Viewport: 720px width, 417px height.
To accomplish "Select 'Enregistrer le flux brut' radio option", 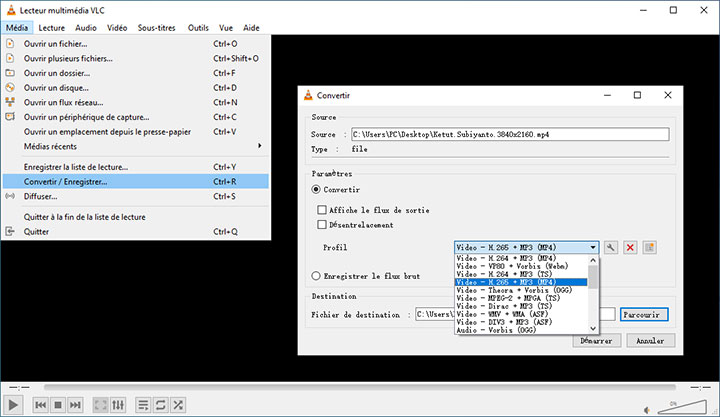I will (x=317, y=275).
